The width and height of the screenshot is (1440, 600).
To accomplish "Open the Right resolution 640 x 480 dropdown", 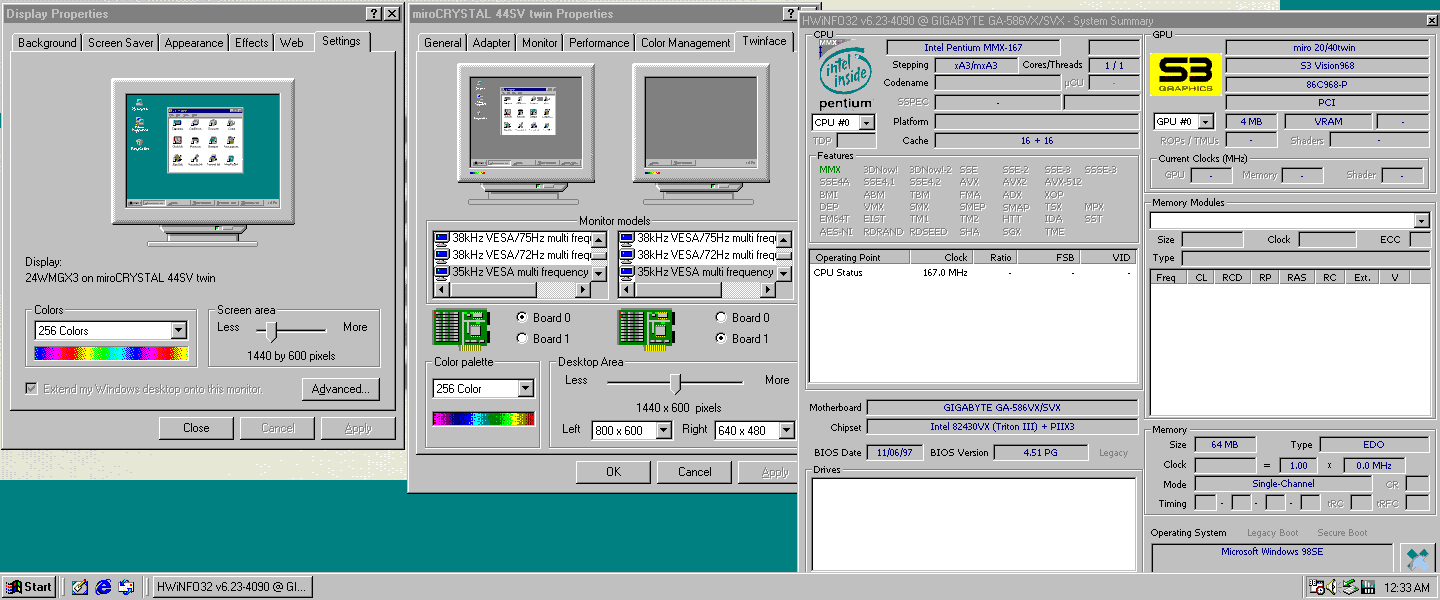I will (786, 431).
